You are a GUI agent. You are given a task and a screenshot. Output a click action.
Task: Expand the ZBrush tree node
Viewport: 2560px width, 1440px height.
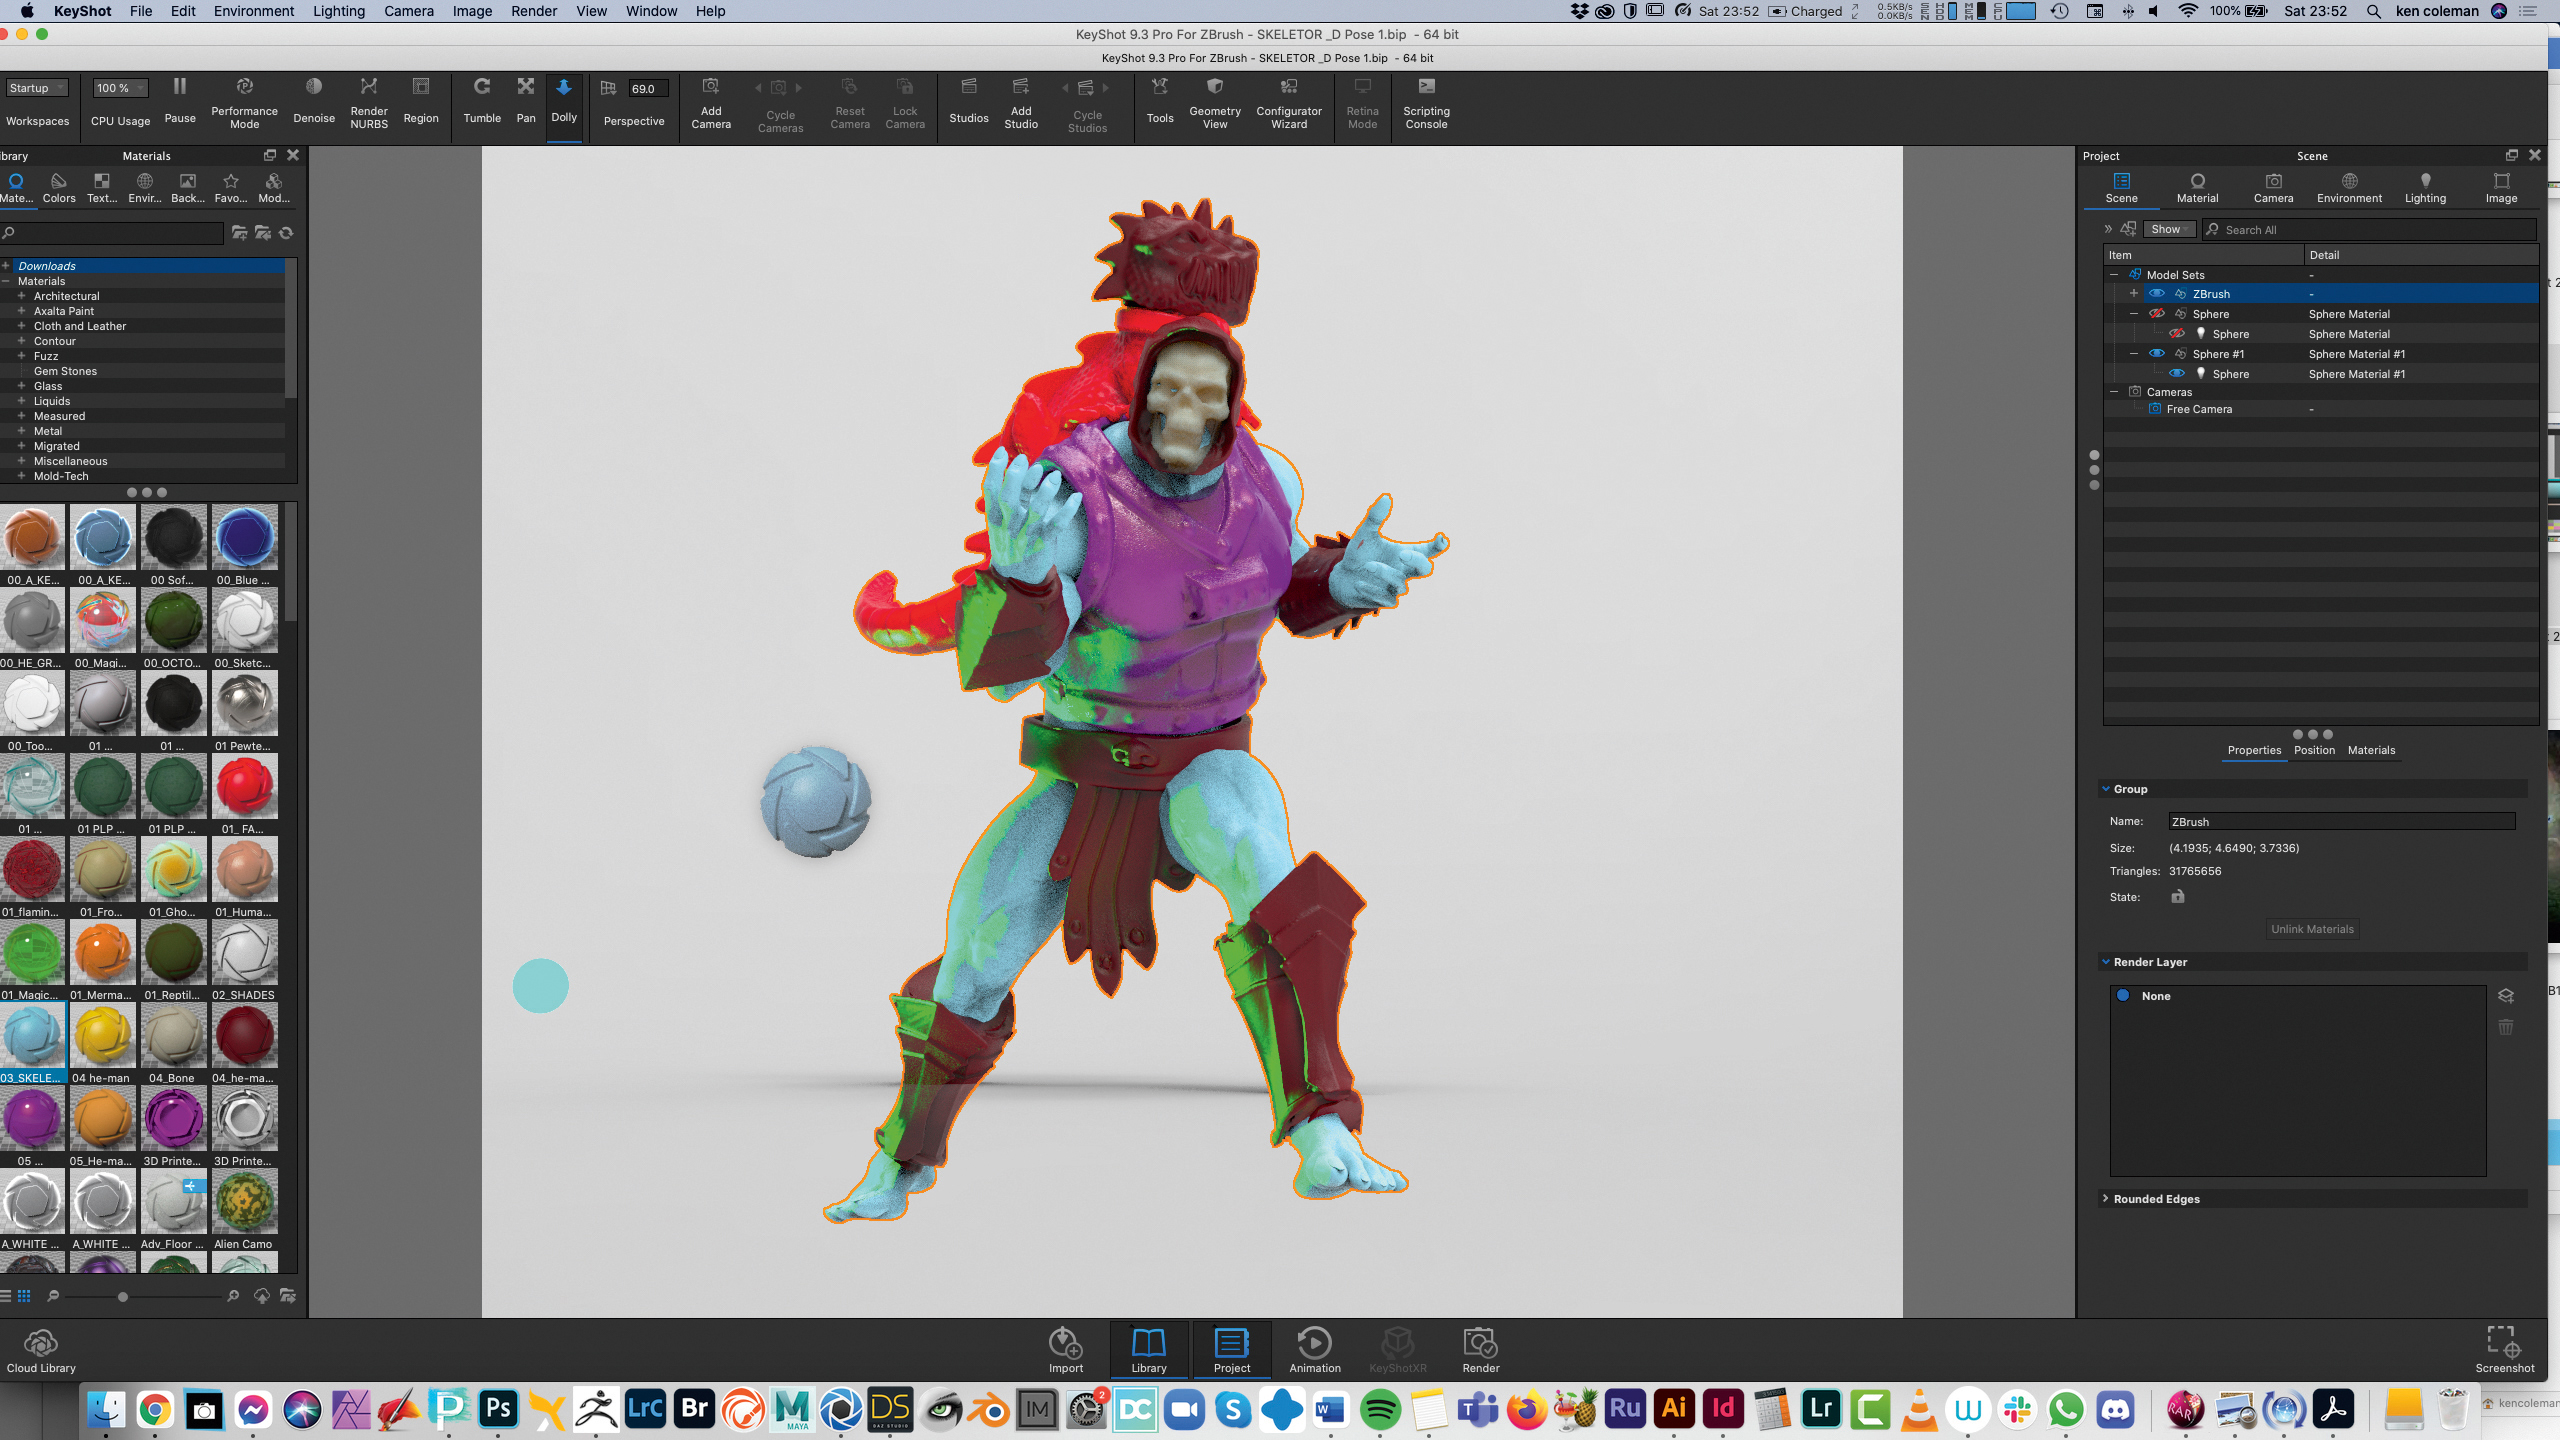click(x=2134, y=294)
